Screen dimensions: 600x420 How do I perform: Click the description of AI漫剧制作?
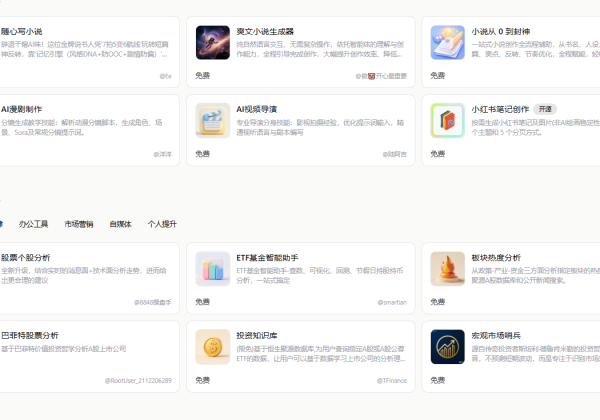pyautogui.click(x=82, y=127)
